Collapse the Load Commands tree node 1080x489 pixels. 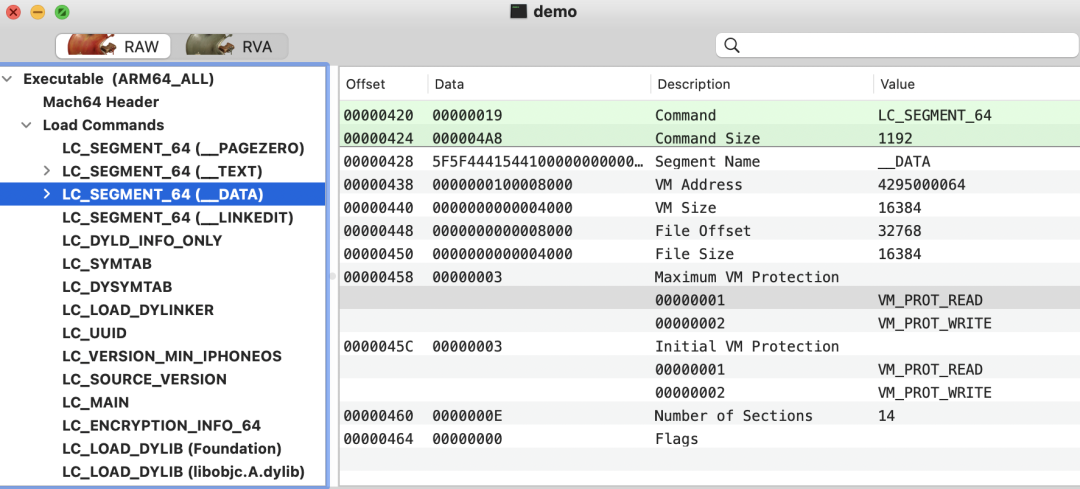click(26, 125)
